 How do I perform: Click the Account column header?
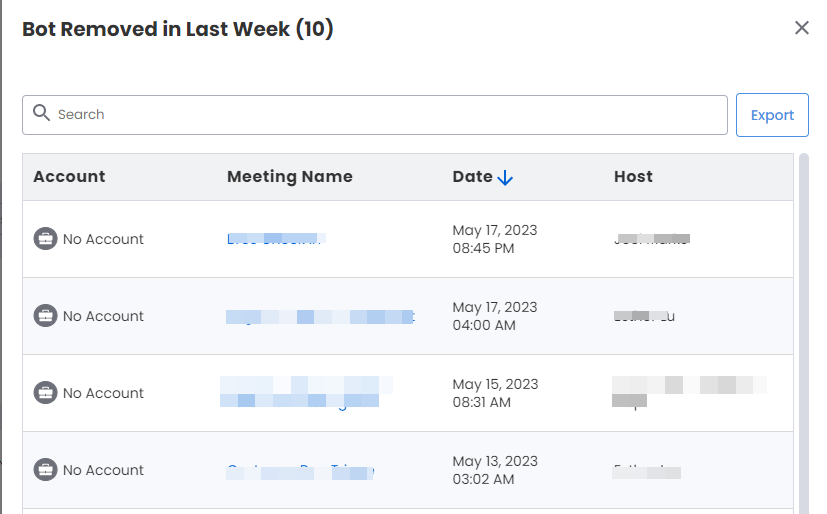click(x=69, y=177)
